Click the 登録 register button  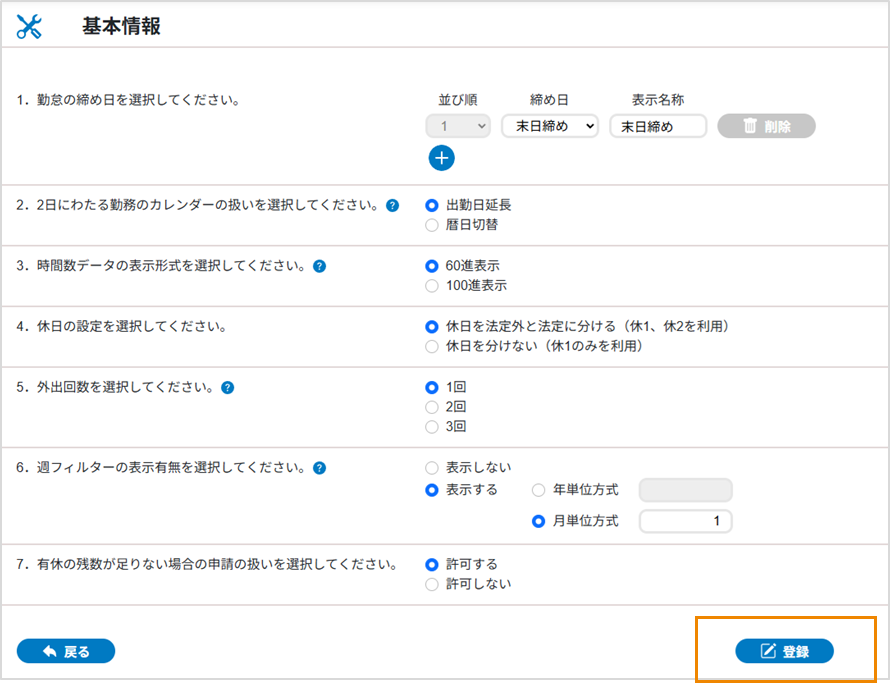tap(784, 652)
